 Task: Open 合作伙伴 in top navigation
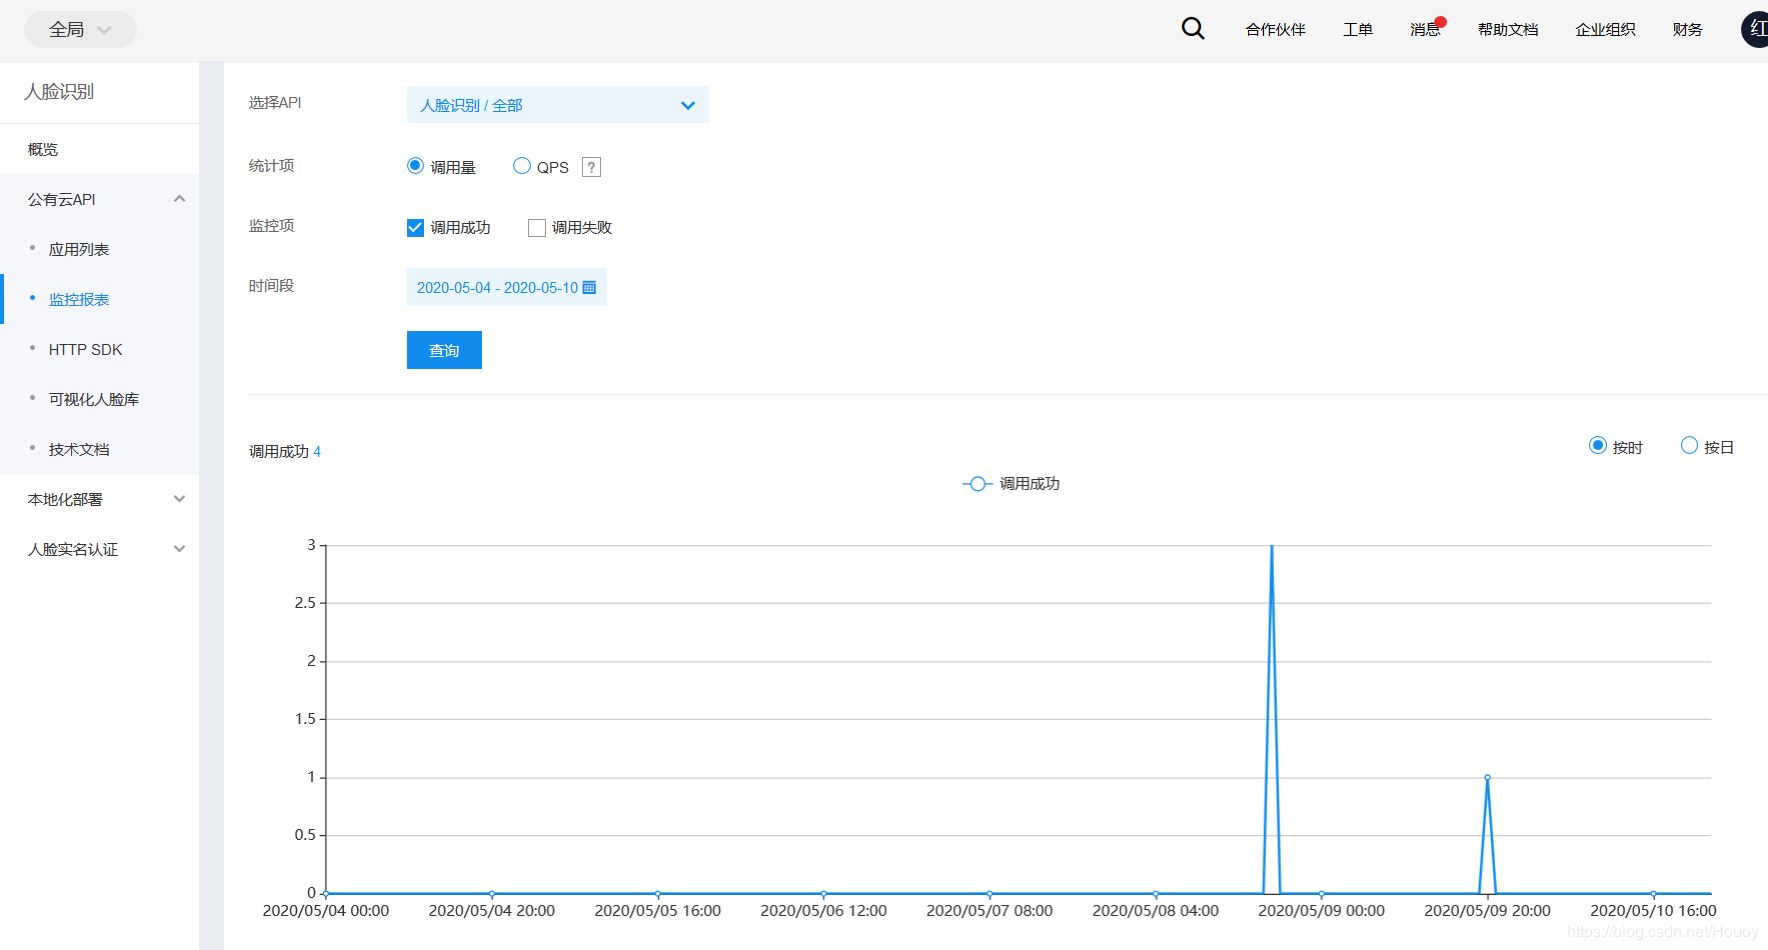1275,30
